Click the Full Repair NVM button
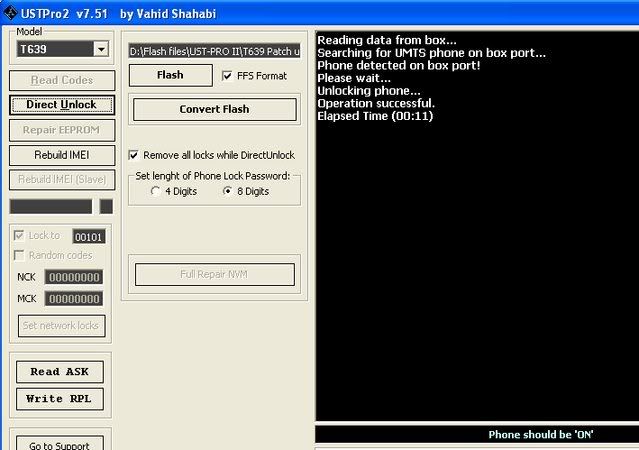Image resolution: width=639 pixels, height=450 pixels. (x=215, y=274)
